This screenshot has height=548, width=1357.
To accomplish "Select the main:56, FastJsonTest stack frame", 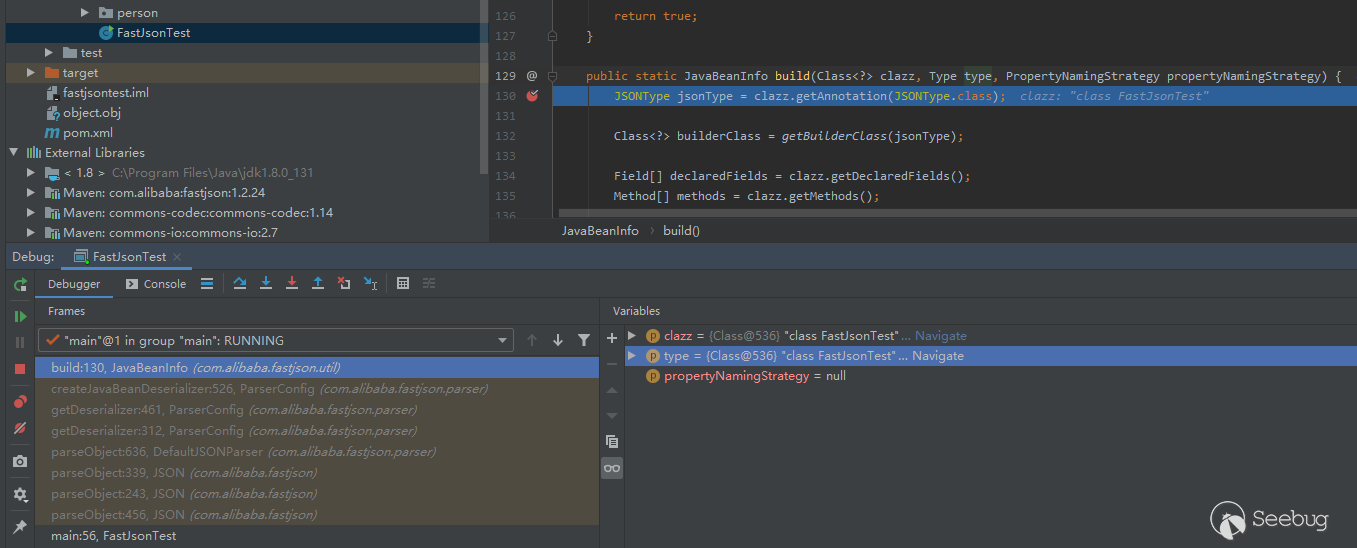I will [x=113, y=536].
